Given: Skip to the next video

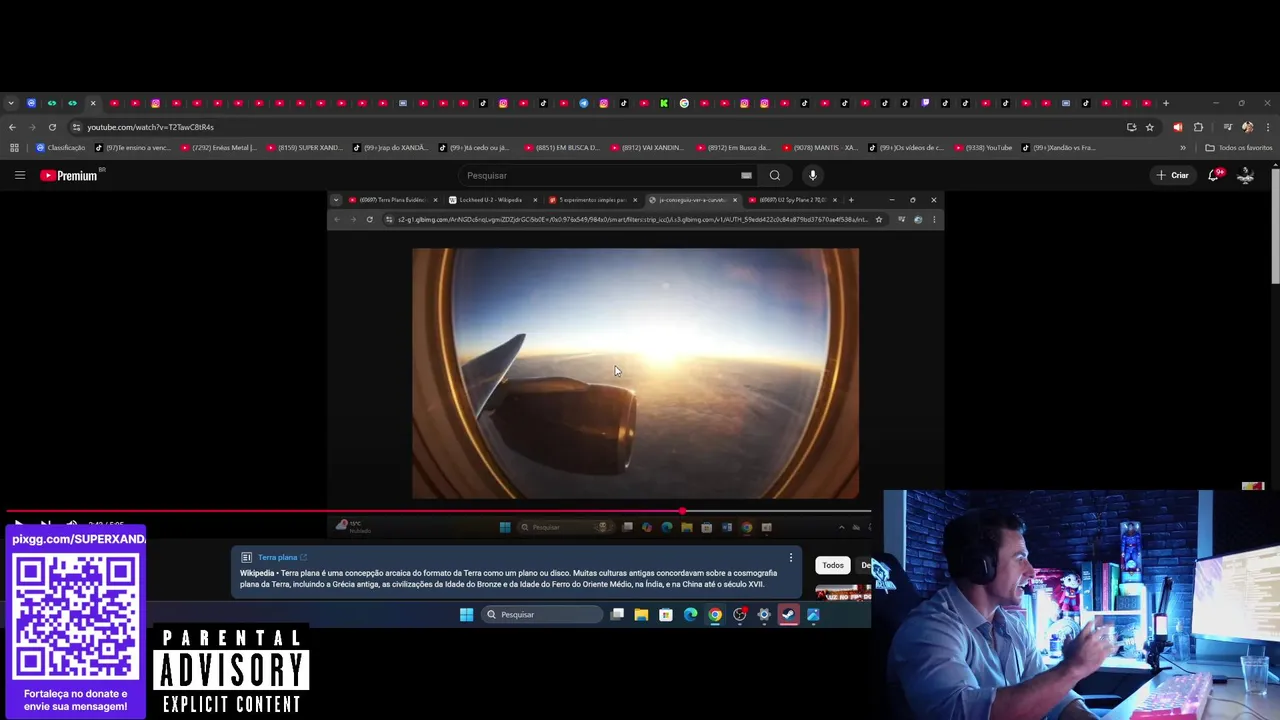Looking at the screenshot, I should [45, 523].
